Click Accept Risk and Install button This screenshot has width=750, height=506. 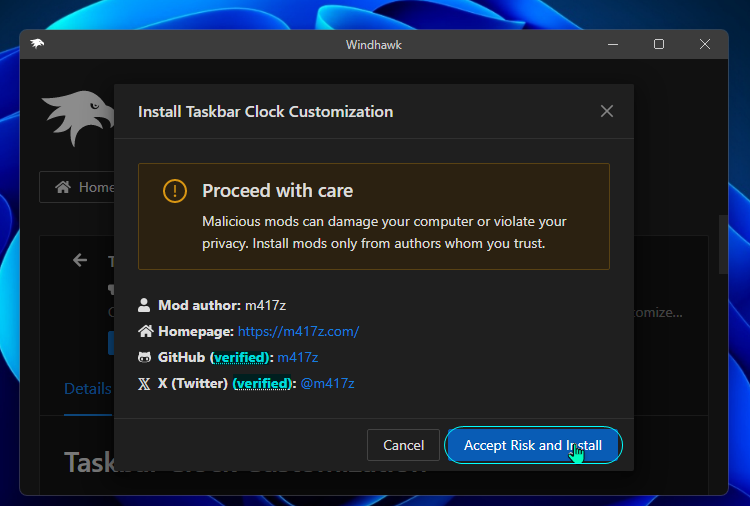point(533,445)
